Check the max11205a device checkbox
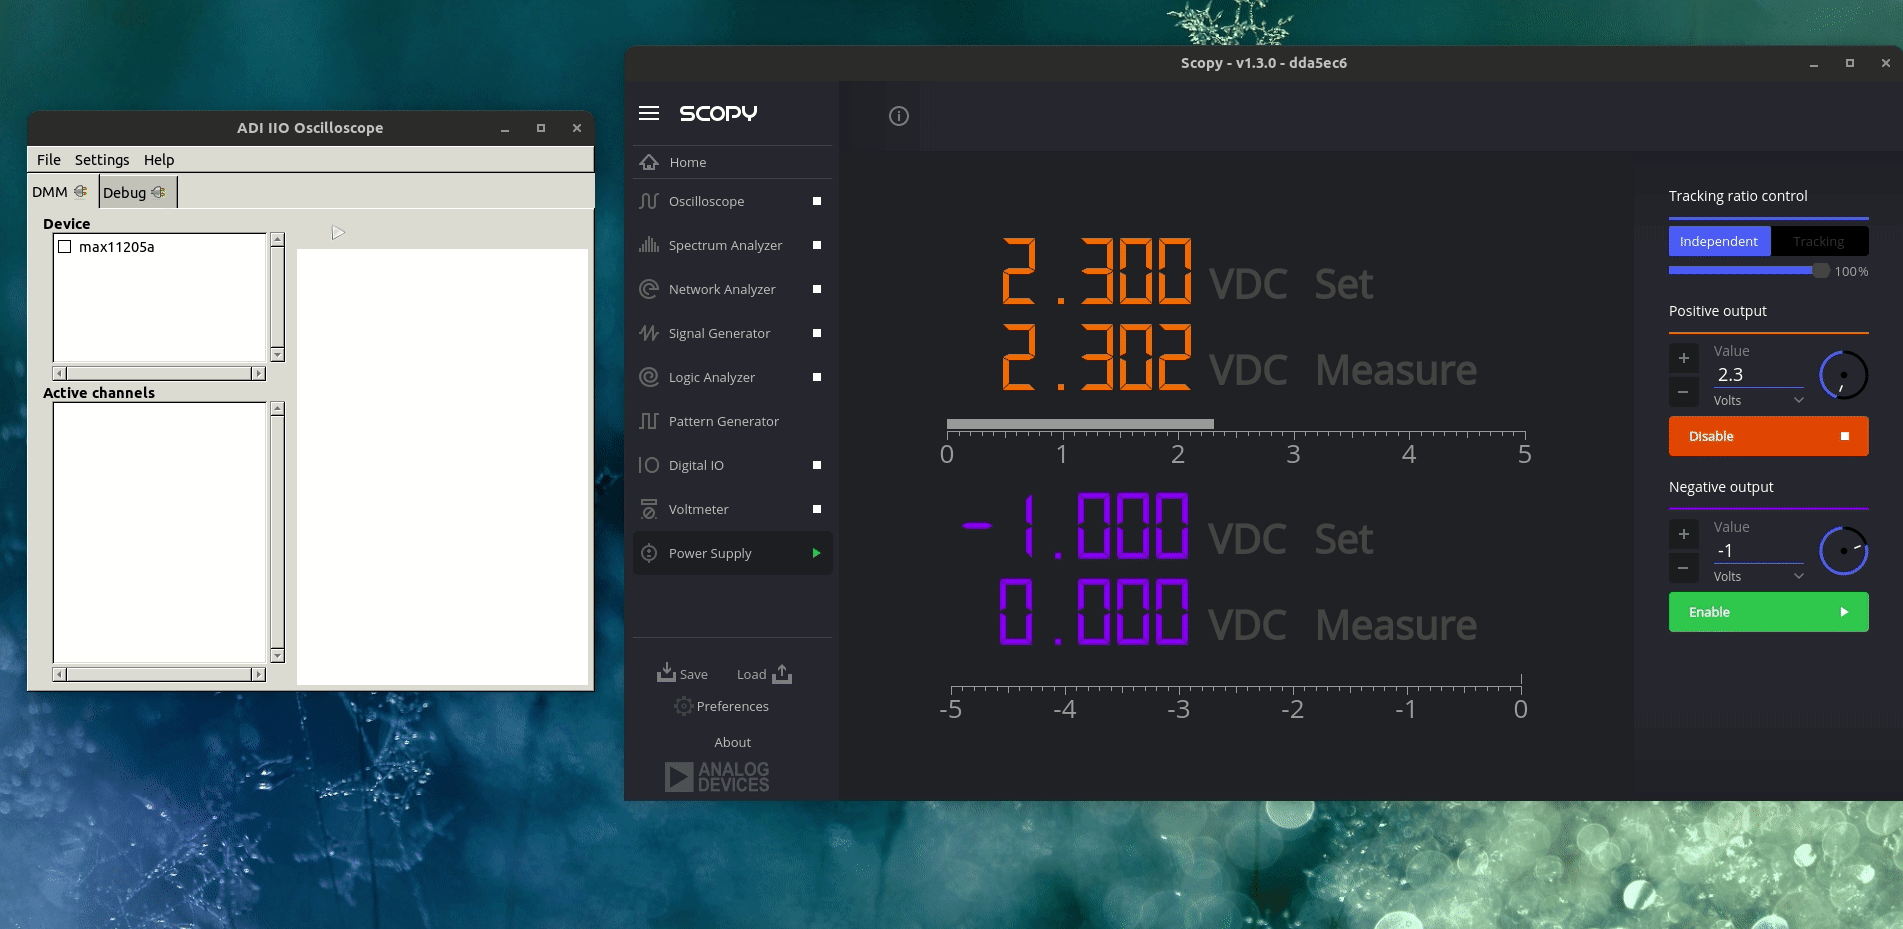1903x929 pixels. [65, 247]
